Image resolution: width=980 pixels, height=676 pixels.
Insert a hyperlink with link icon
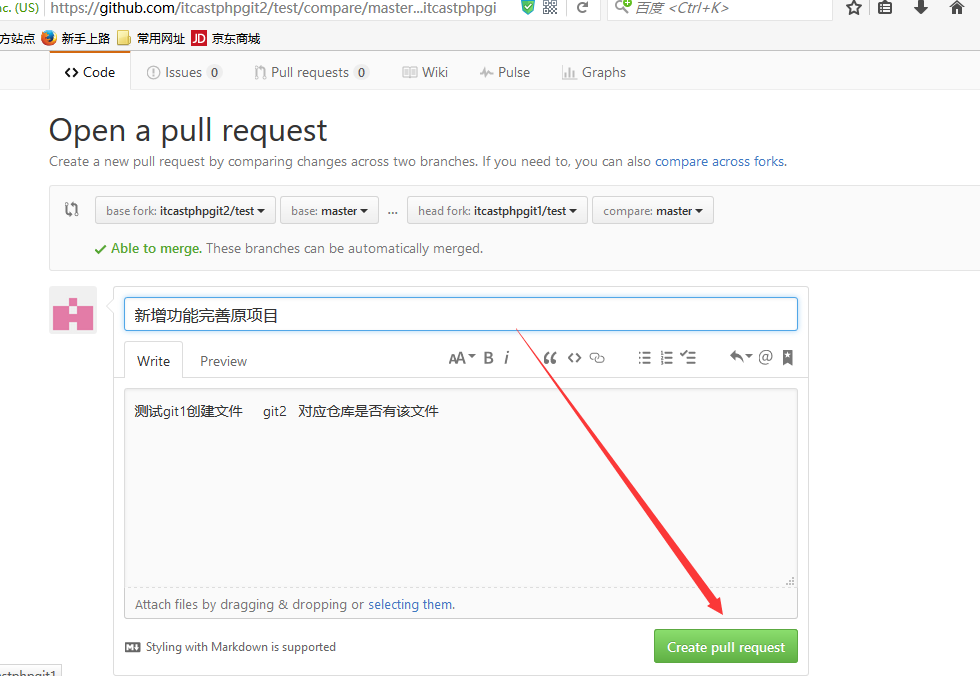click(x=598, y=358)
